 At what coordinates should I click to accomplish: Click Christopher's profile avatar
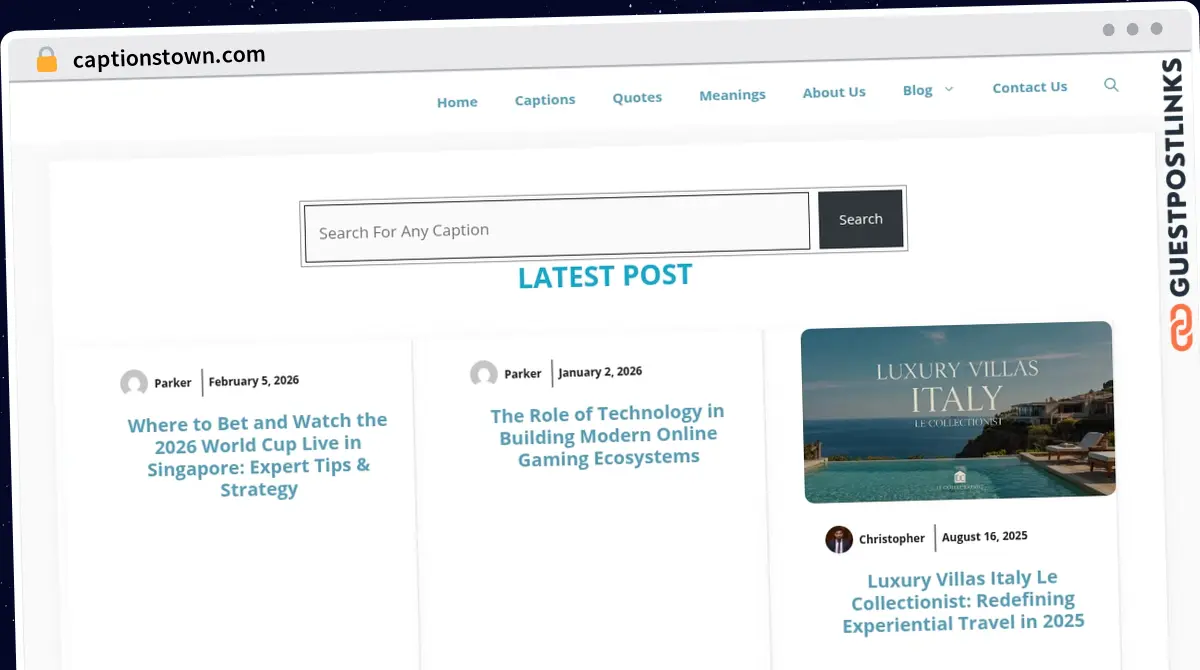click(x=839, y=539)
